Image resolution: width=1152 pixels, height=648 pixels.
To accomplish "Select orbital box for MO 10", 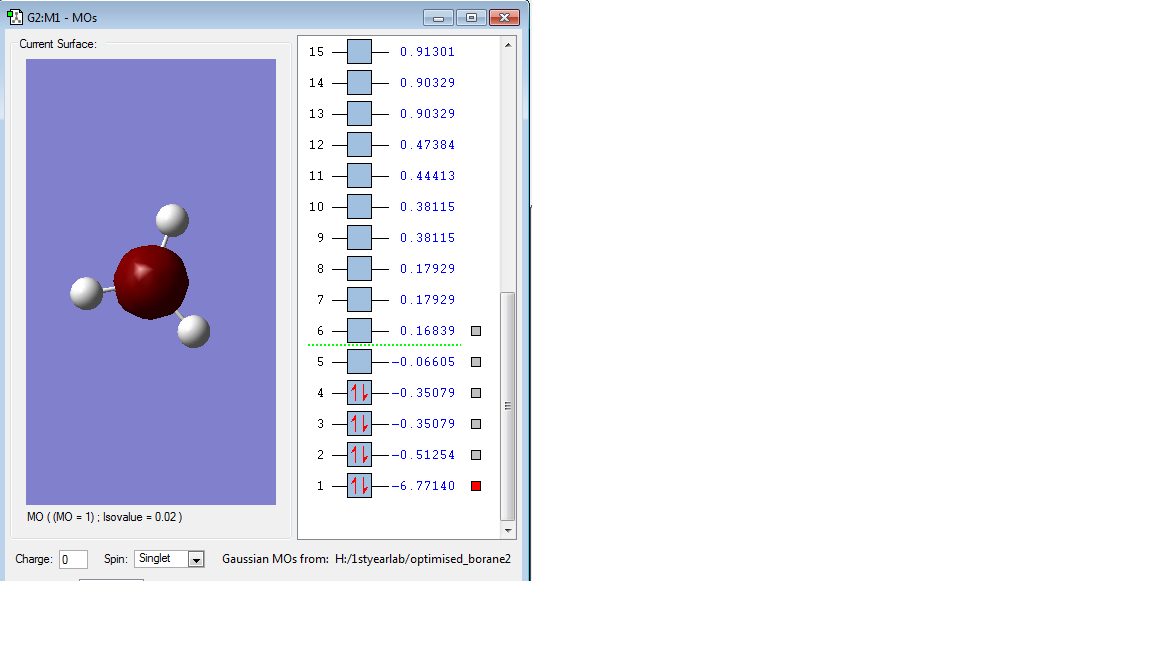I will (x=359, y=206).
